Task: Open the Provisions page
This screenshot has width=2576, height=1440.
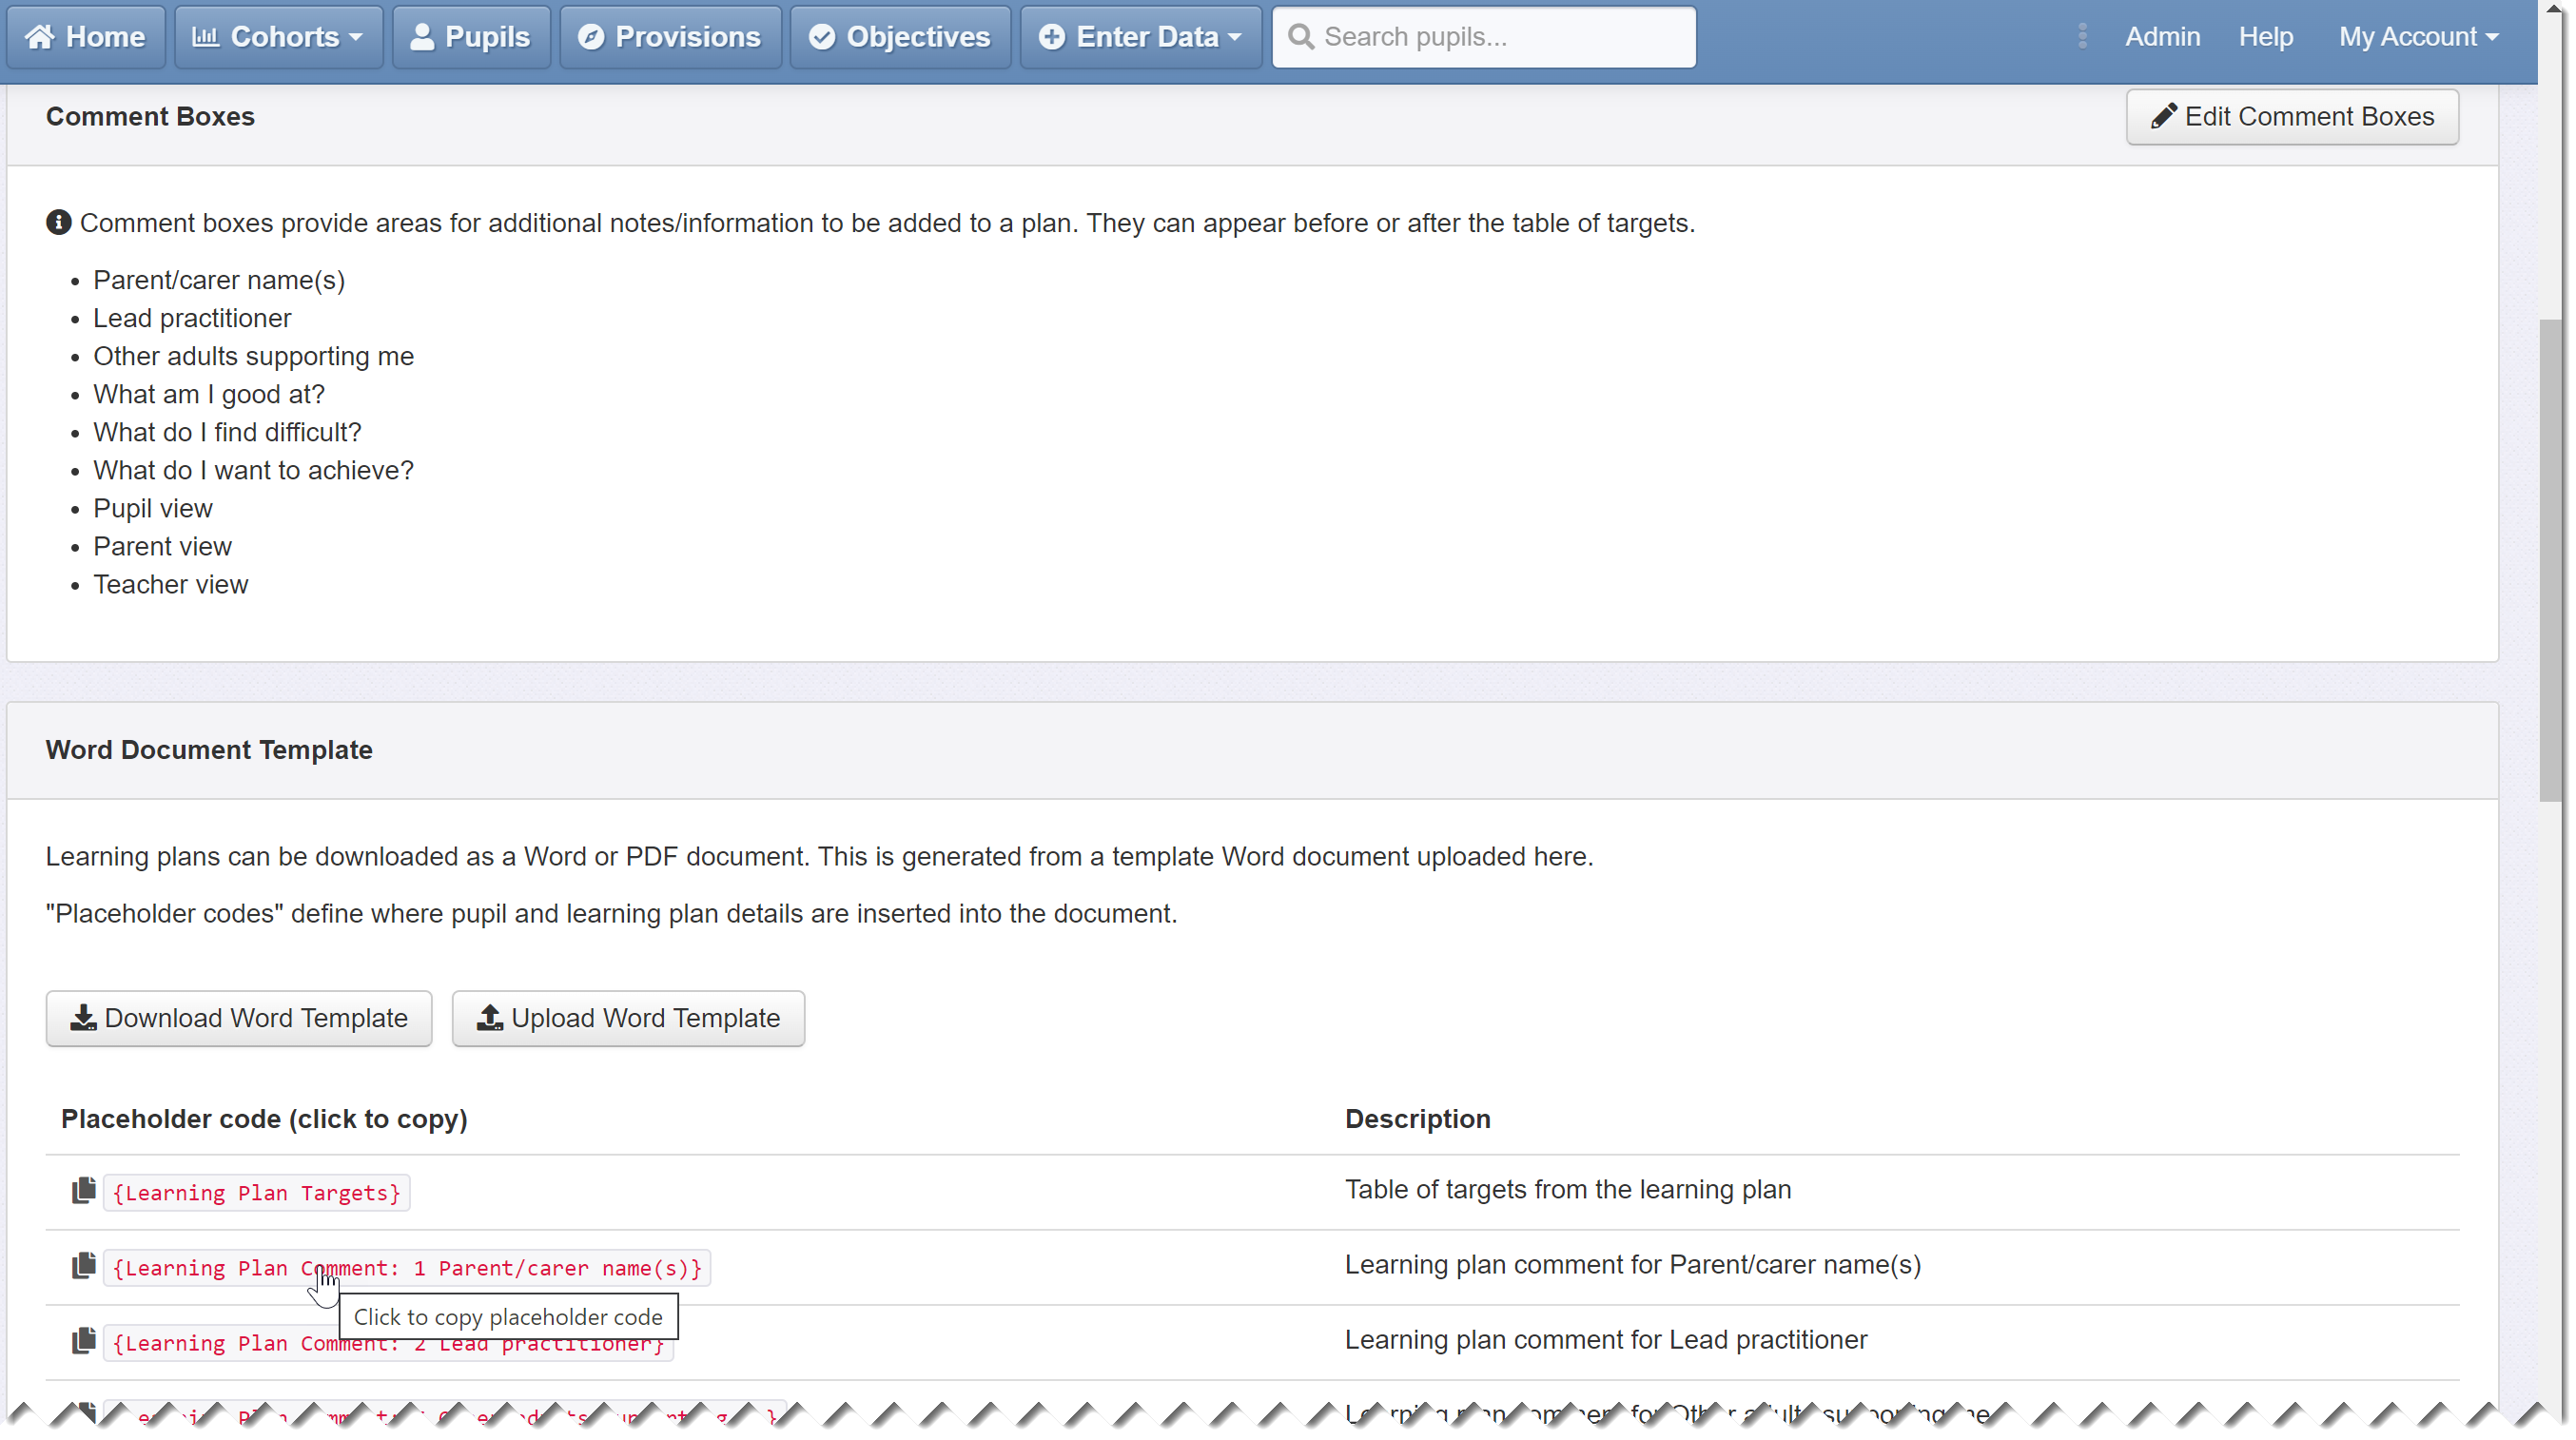Action: point(670,37)
